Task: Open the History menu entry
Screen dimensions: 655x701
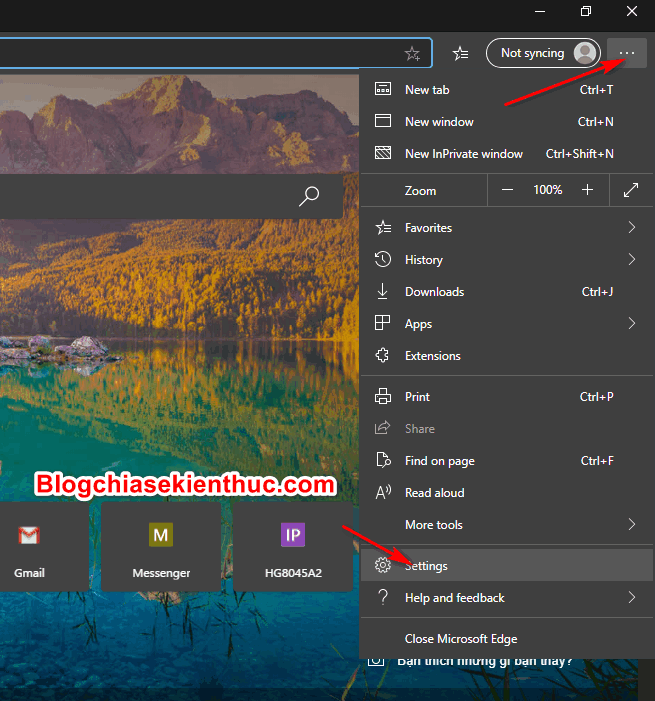Action: [506, 259]
